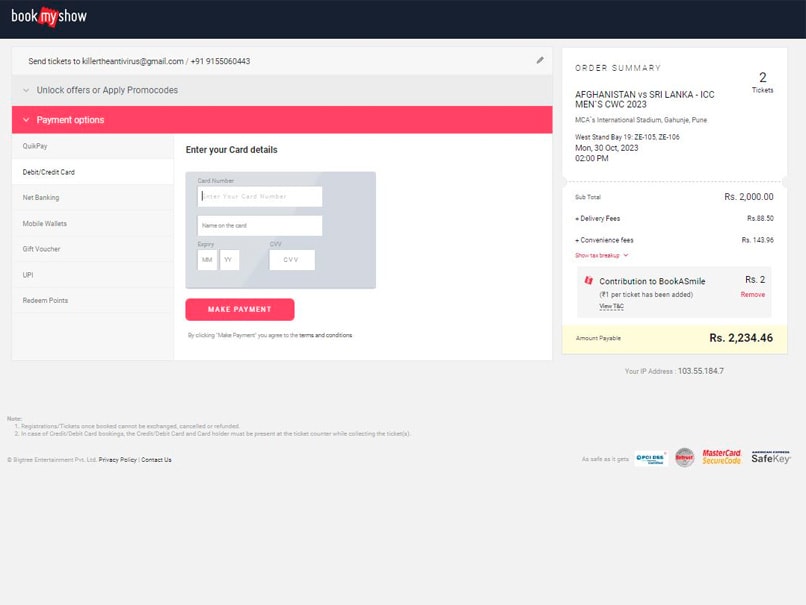Expand Show tax breakup
The width and height of the screenshot is (806, 605).
click(x=601, y=255)
